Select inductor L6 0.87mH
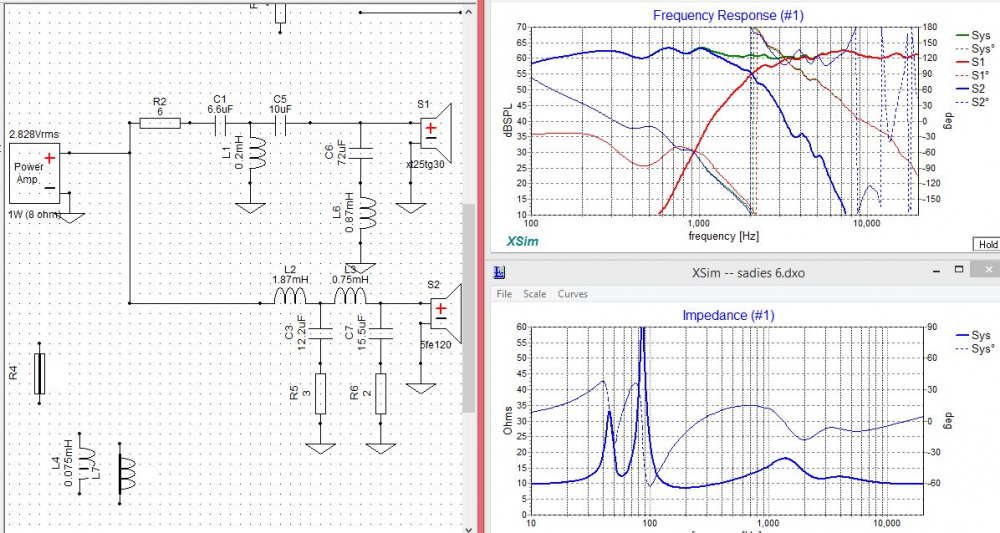The width and height of the screenshot is (1000, 533). [x=365, y=214]
